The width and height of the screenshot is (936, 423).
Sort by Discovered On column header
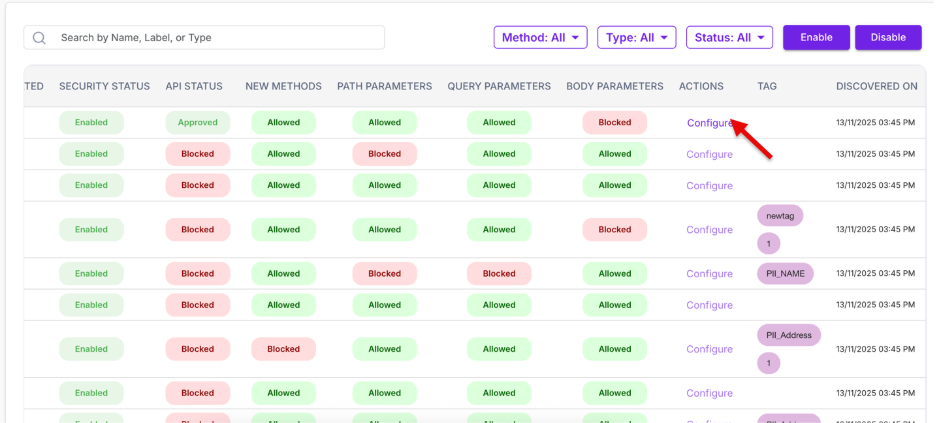pos(876,86)
